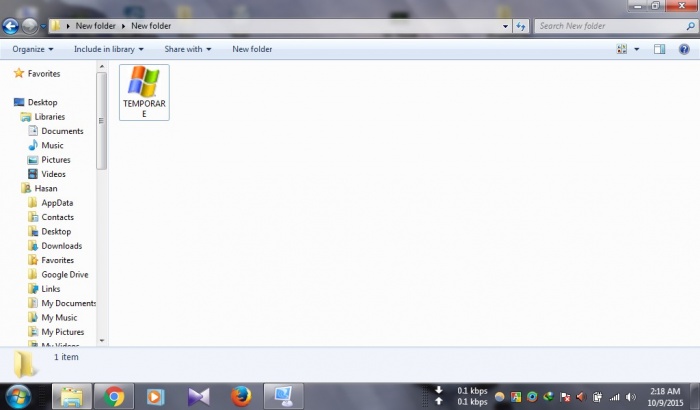Select the last New folder breadcrumb
This screenshot has width=700, height=410.
(151, 26)
